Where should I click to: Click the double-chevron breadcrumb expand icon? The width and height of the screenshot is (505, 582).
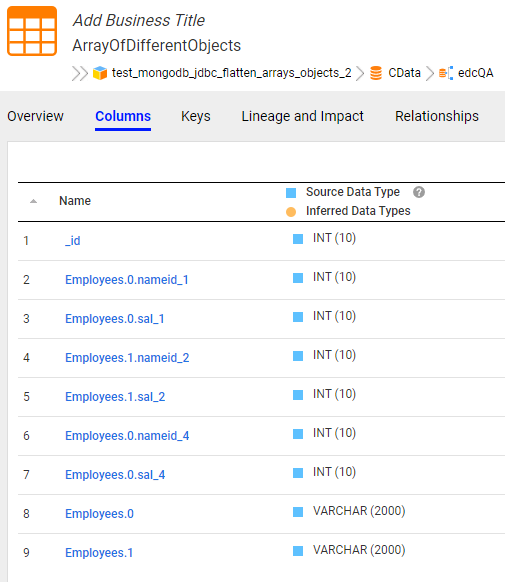click(x=80, y=73)
